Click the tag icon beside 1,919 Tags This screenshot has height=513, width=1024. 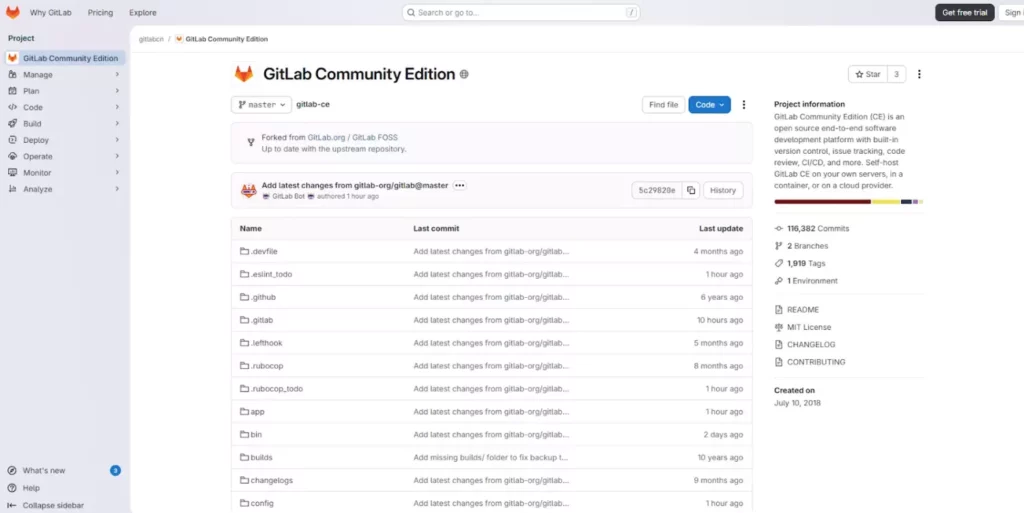tap(778, 264)
